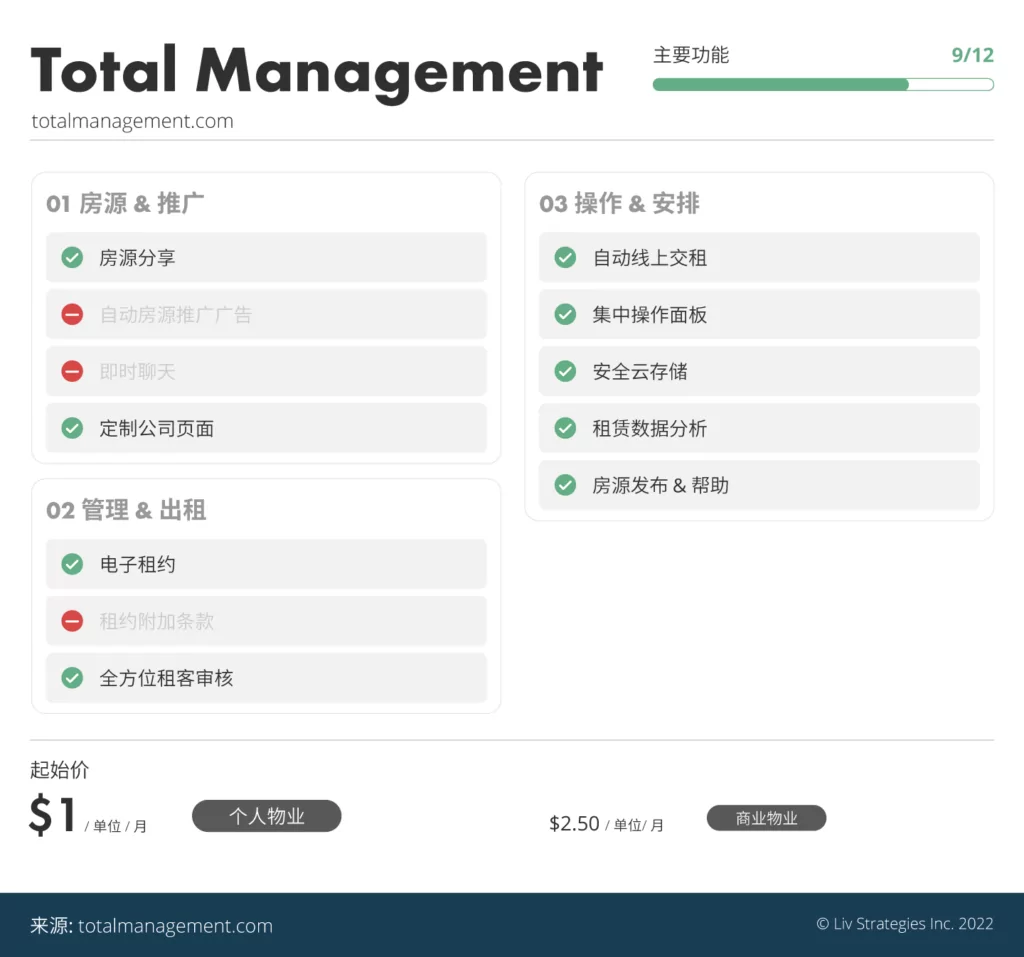
Task: Click the green check icon beside 安全云存储
Action: click(565, 372)
